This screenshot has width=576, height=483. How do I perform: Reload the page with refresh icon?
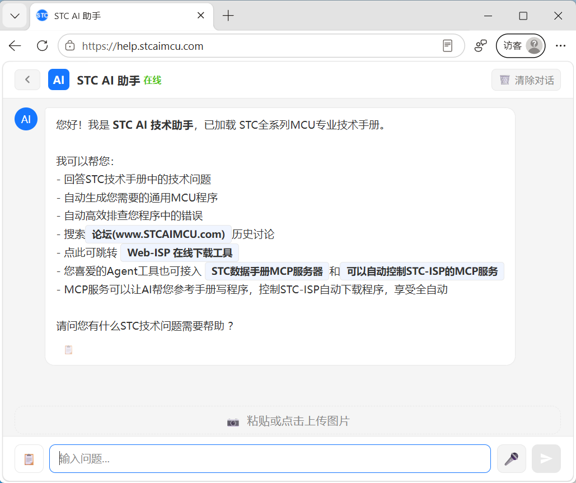[x=42, y=46]
